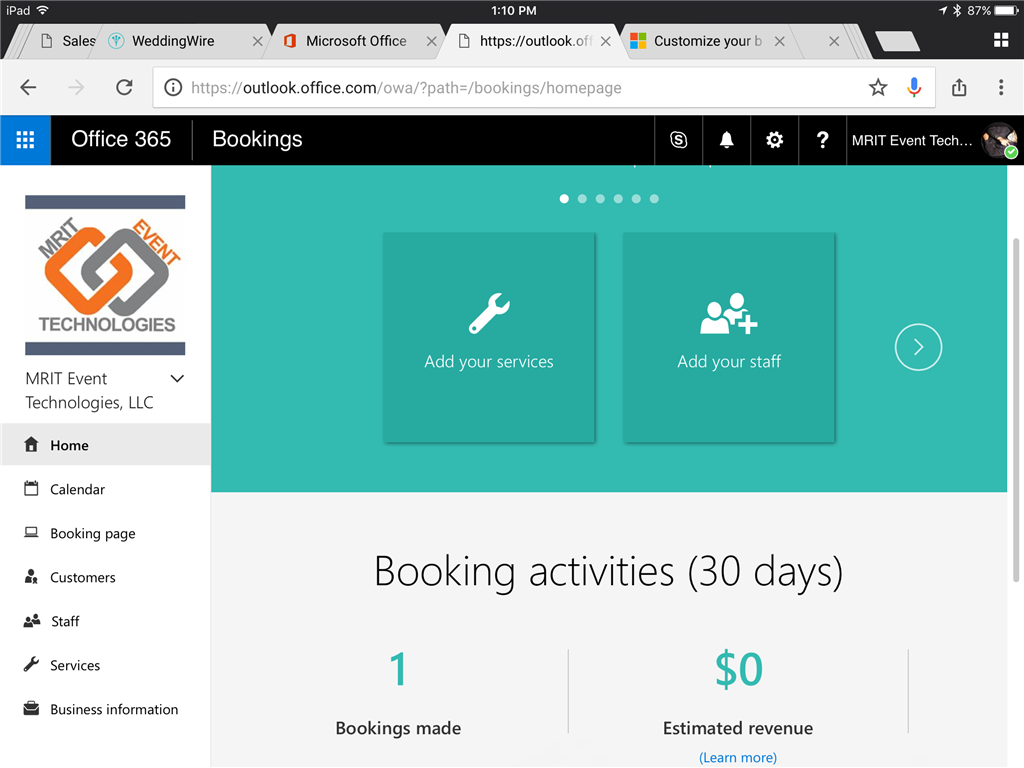Reload the page with the refresh icon
This screenshot has height=768, width=1024.
pos(124,88)
